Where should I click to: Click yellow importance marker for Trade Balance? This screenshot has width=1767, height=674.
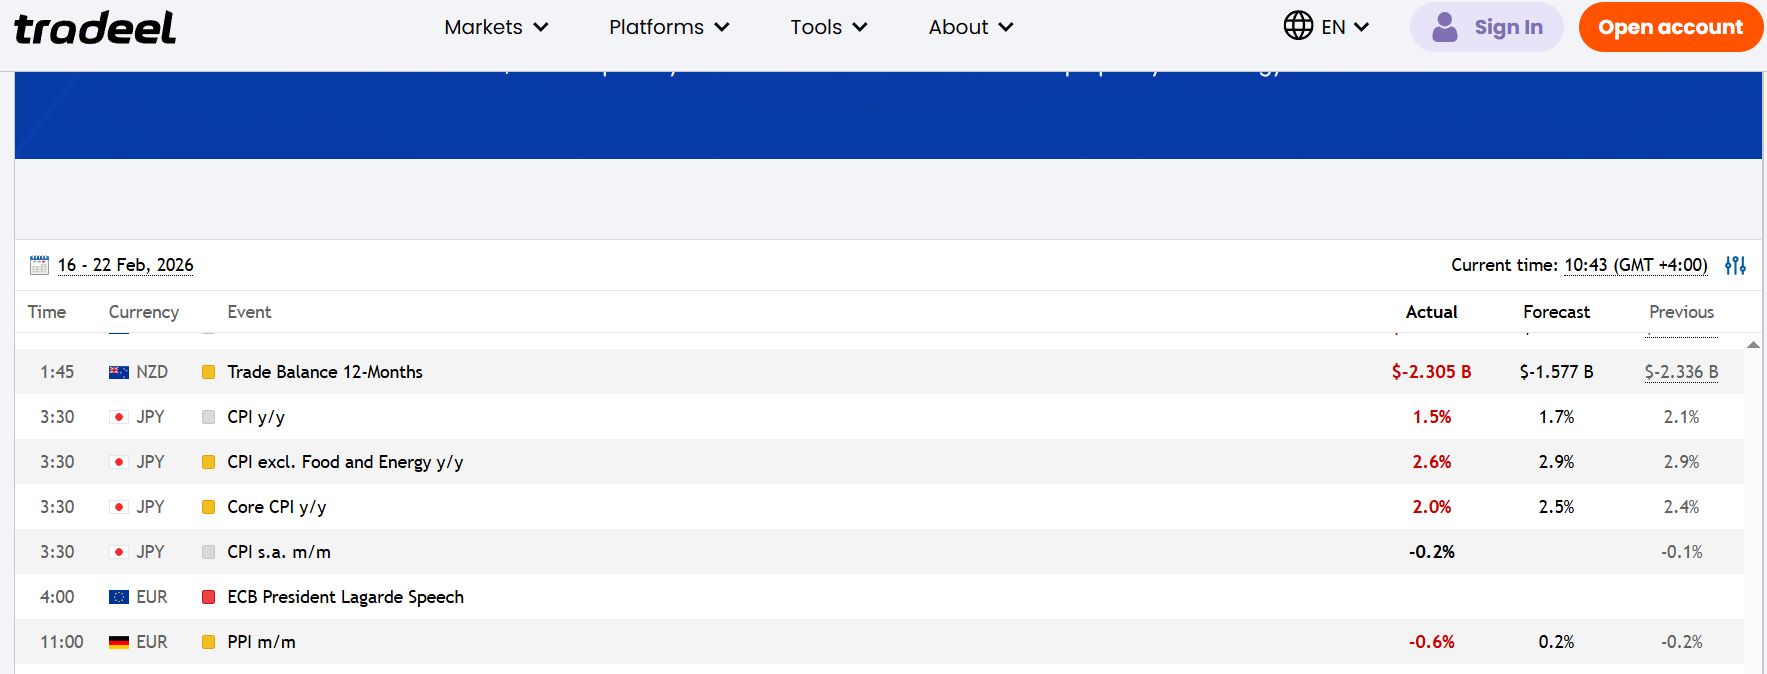tap(208, 372)
